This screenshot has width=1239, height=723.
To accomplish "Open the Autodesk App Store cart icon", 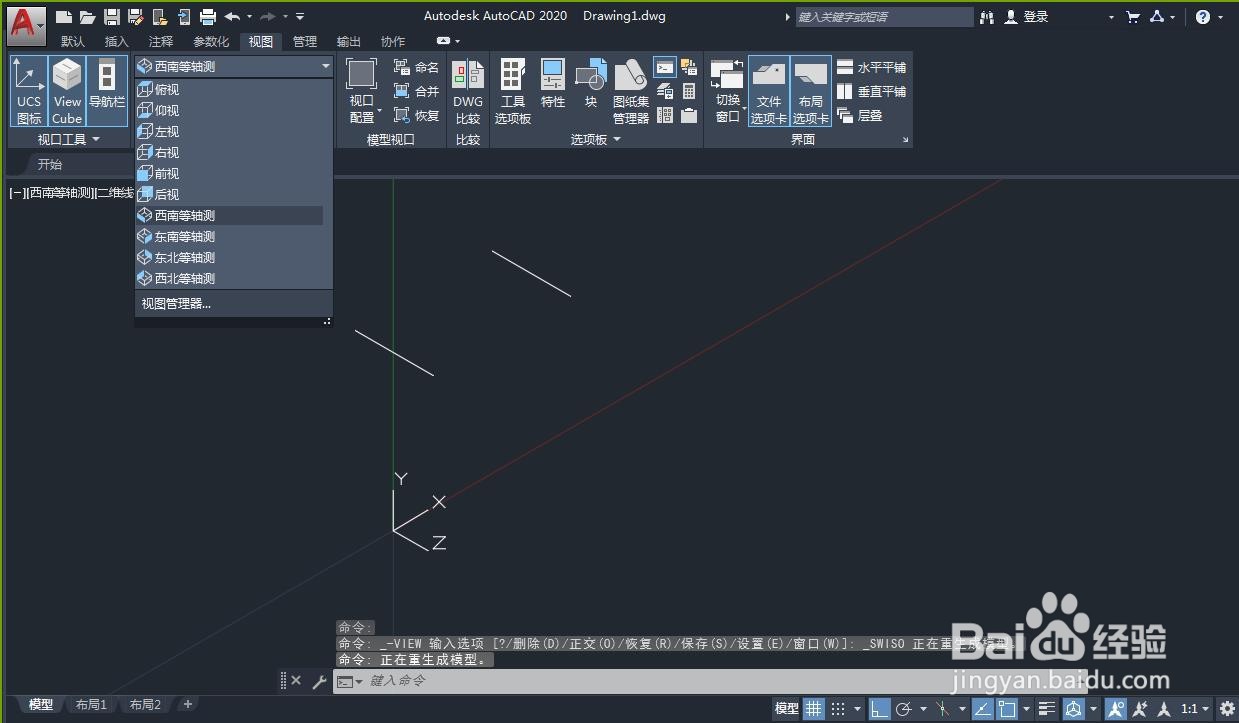I will tap(1133, 17).
